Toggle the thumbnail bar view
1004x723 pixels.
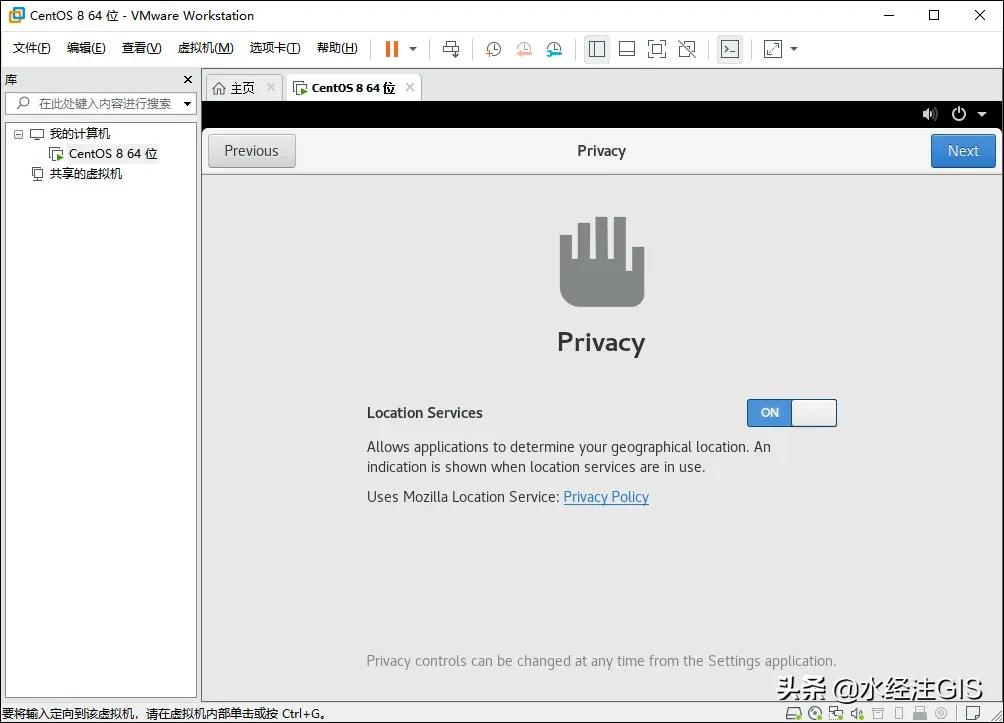[x=627, y=48]
